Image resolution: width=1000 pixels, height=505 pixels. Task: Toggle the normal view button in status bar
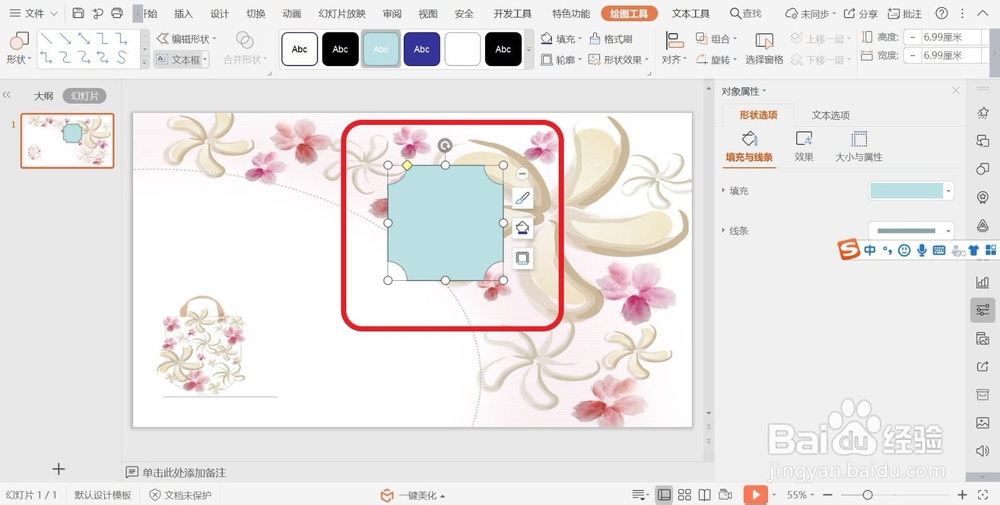click(664, 495)
